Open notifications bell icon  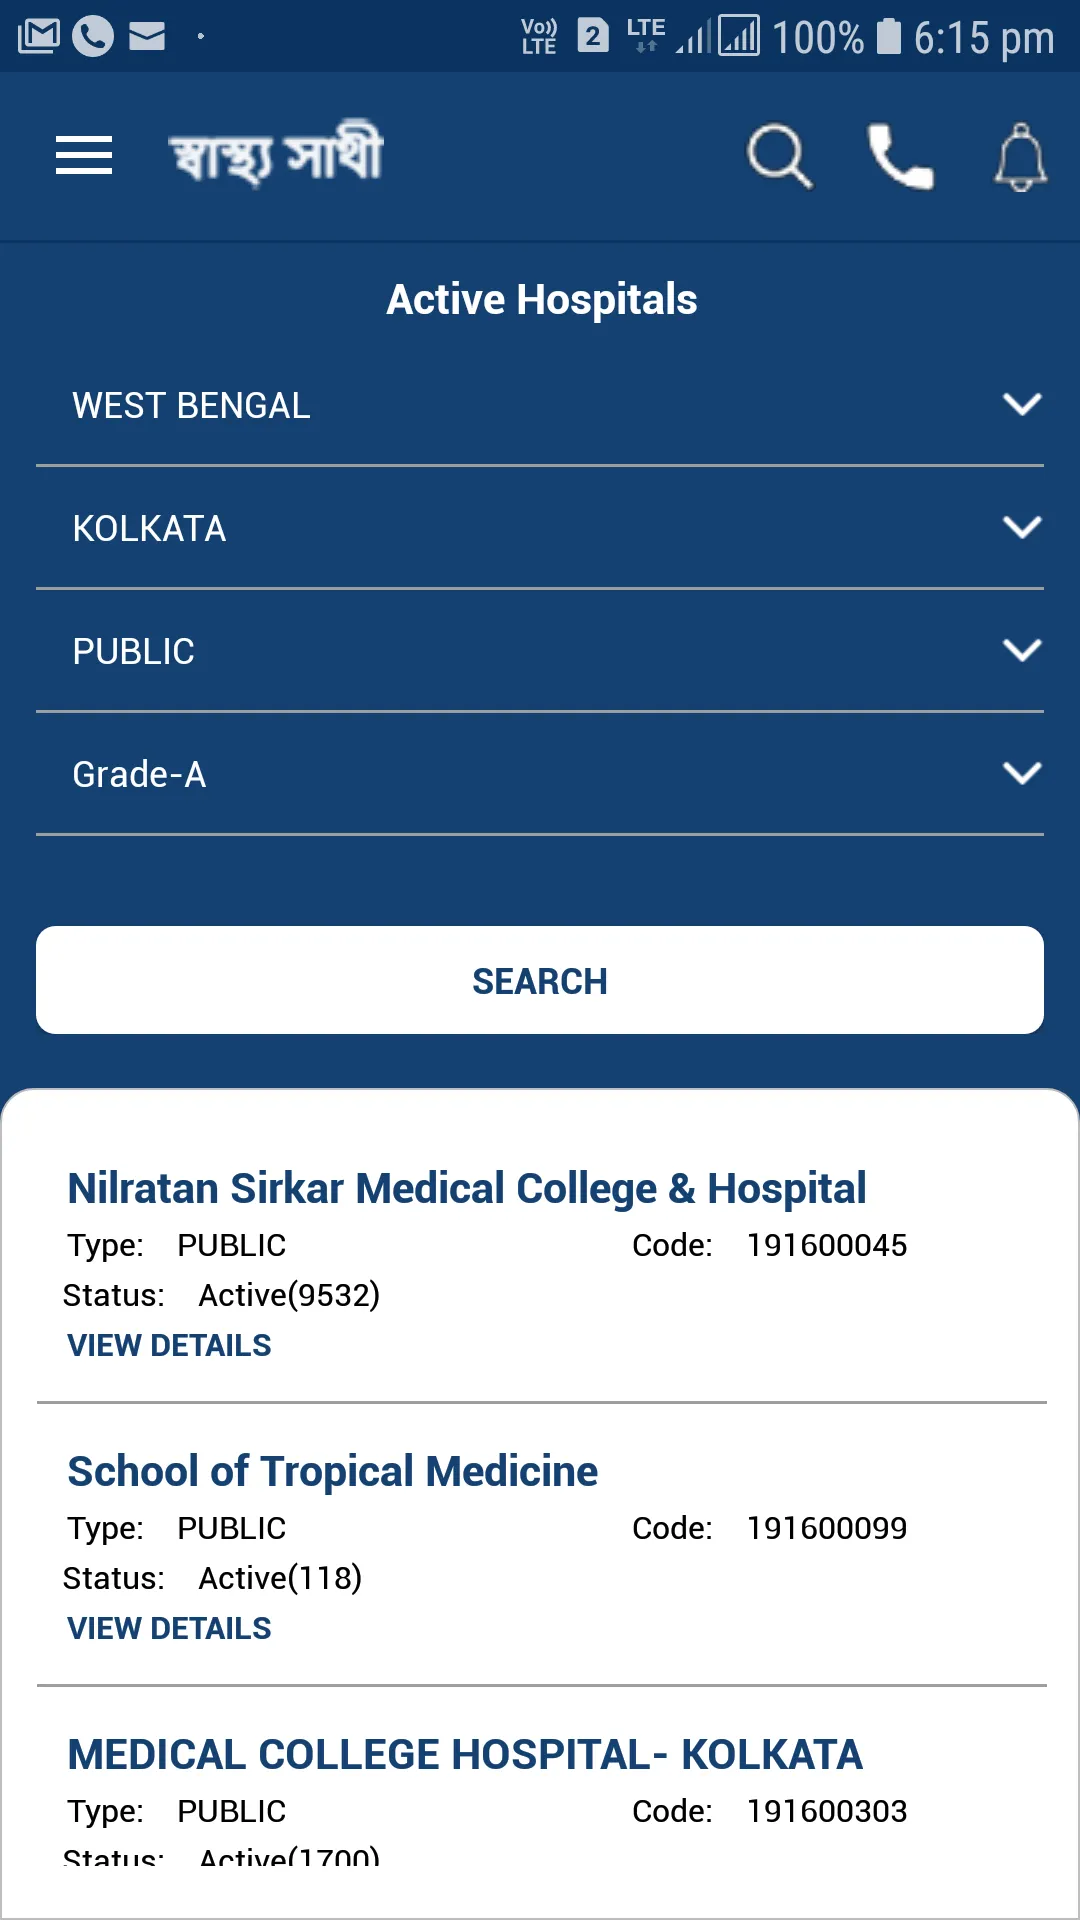click(x=1020, y=157)
